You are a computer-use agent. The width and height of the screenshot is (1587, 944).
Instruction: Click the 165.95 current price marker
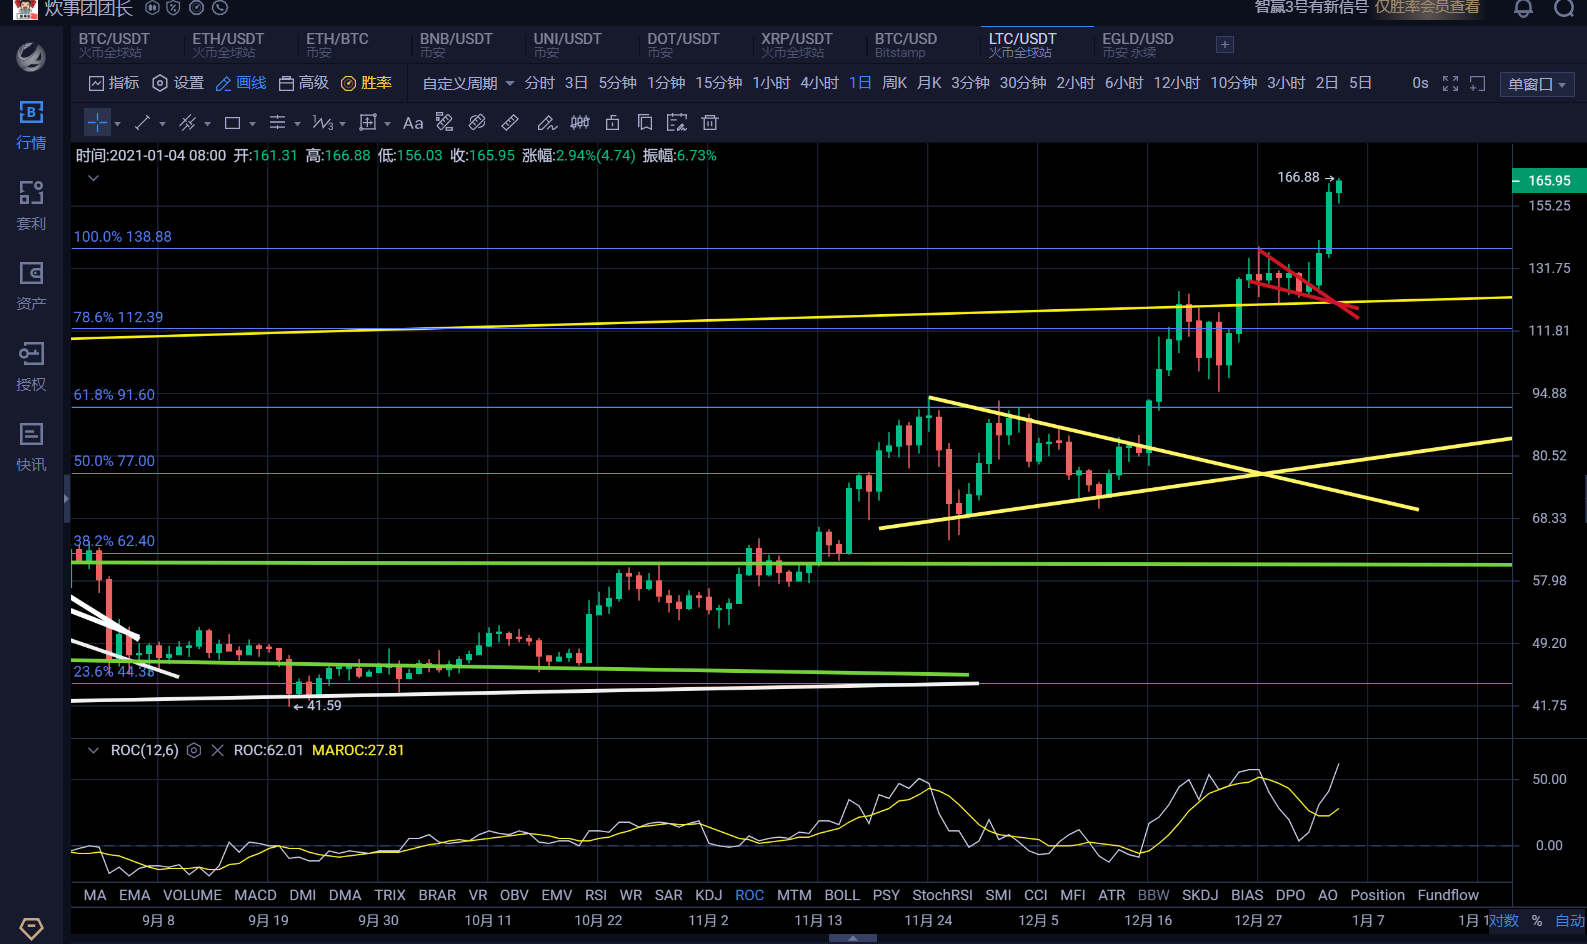tap(1548, 181)
